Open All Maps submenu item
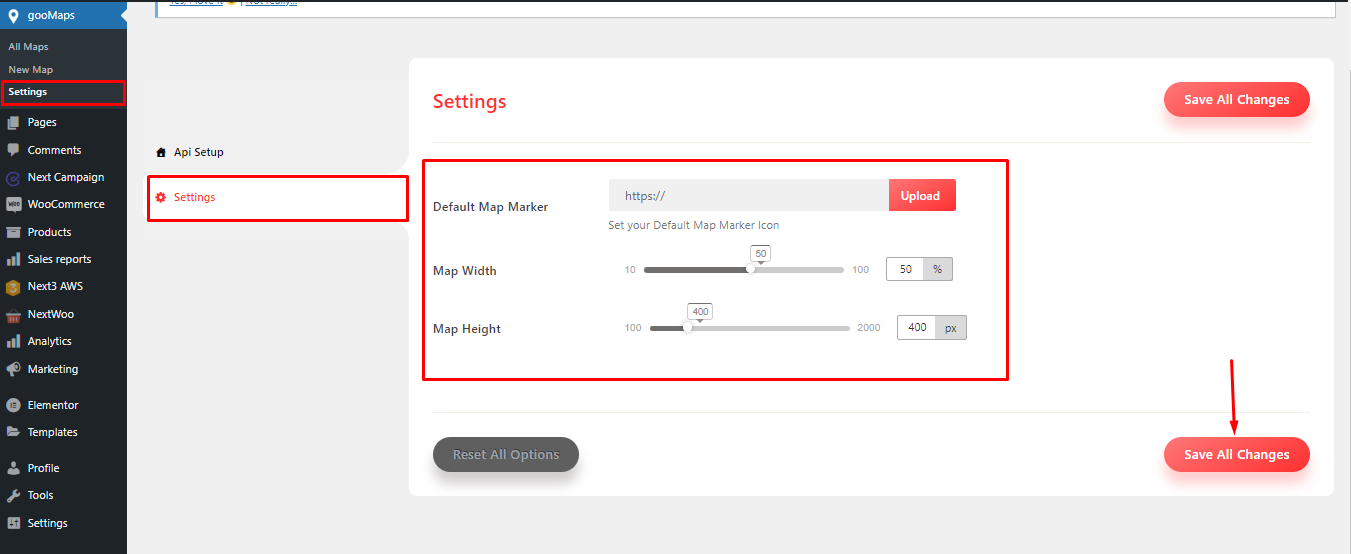Image resolution: width=1351 pixels, height=554 pixels. pos(28,47)
